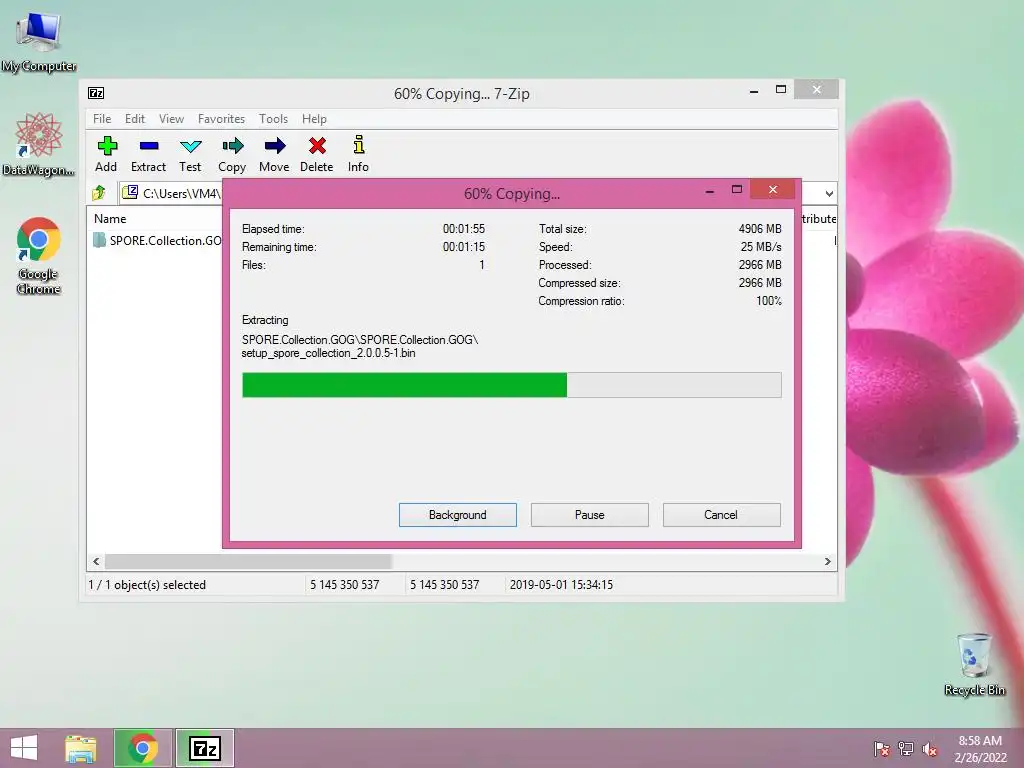Click the green extraction progress bar

(x=404, y=385)
